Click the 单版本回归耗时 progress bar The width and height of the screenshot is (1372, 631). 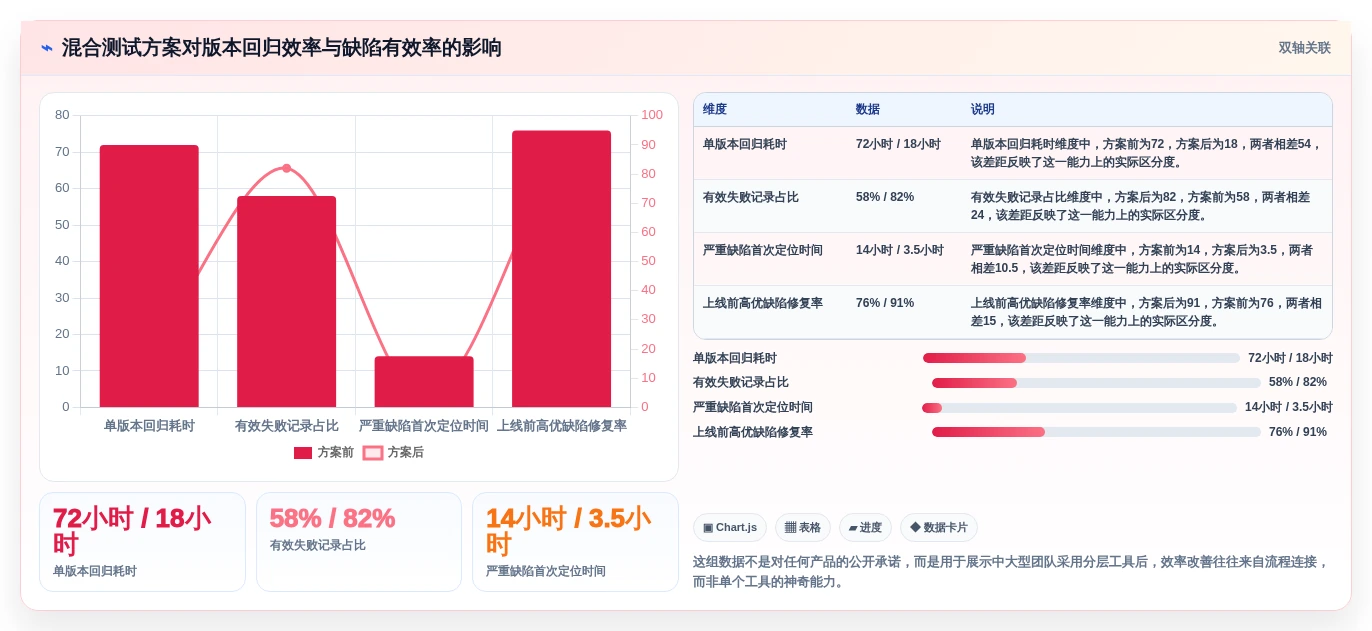1081,358
